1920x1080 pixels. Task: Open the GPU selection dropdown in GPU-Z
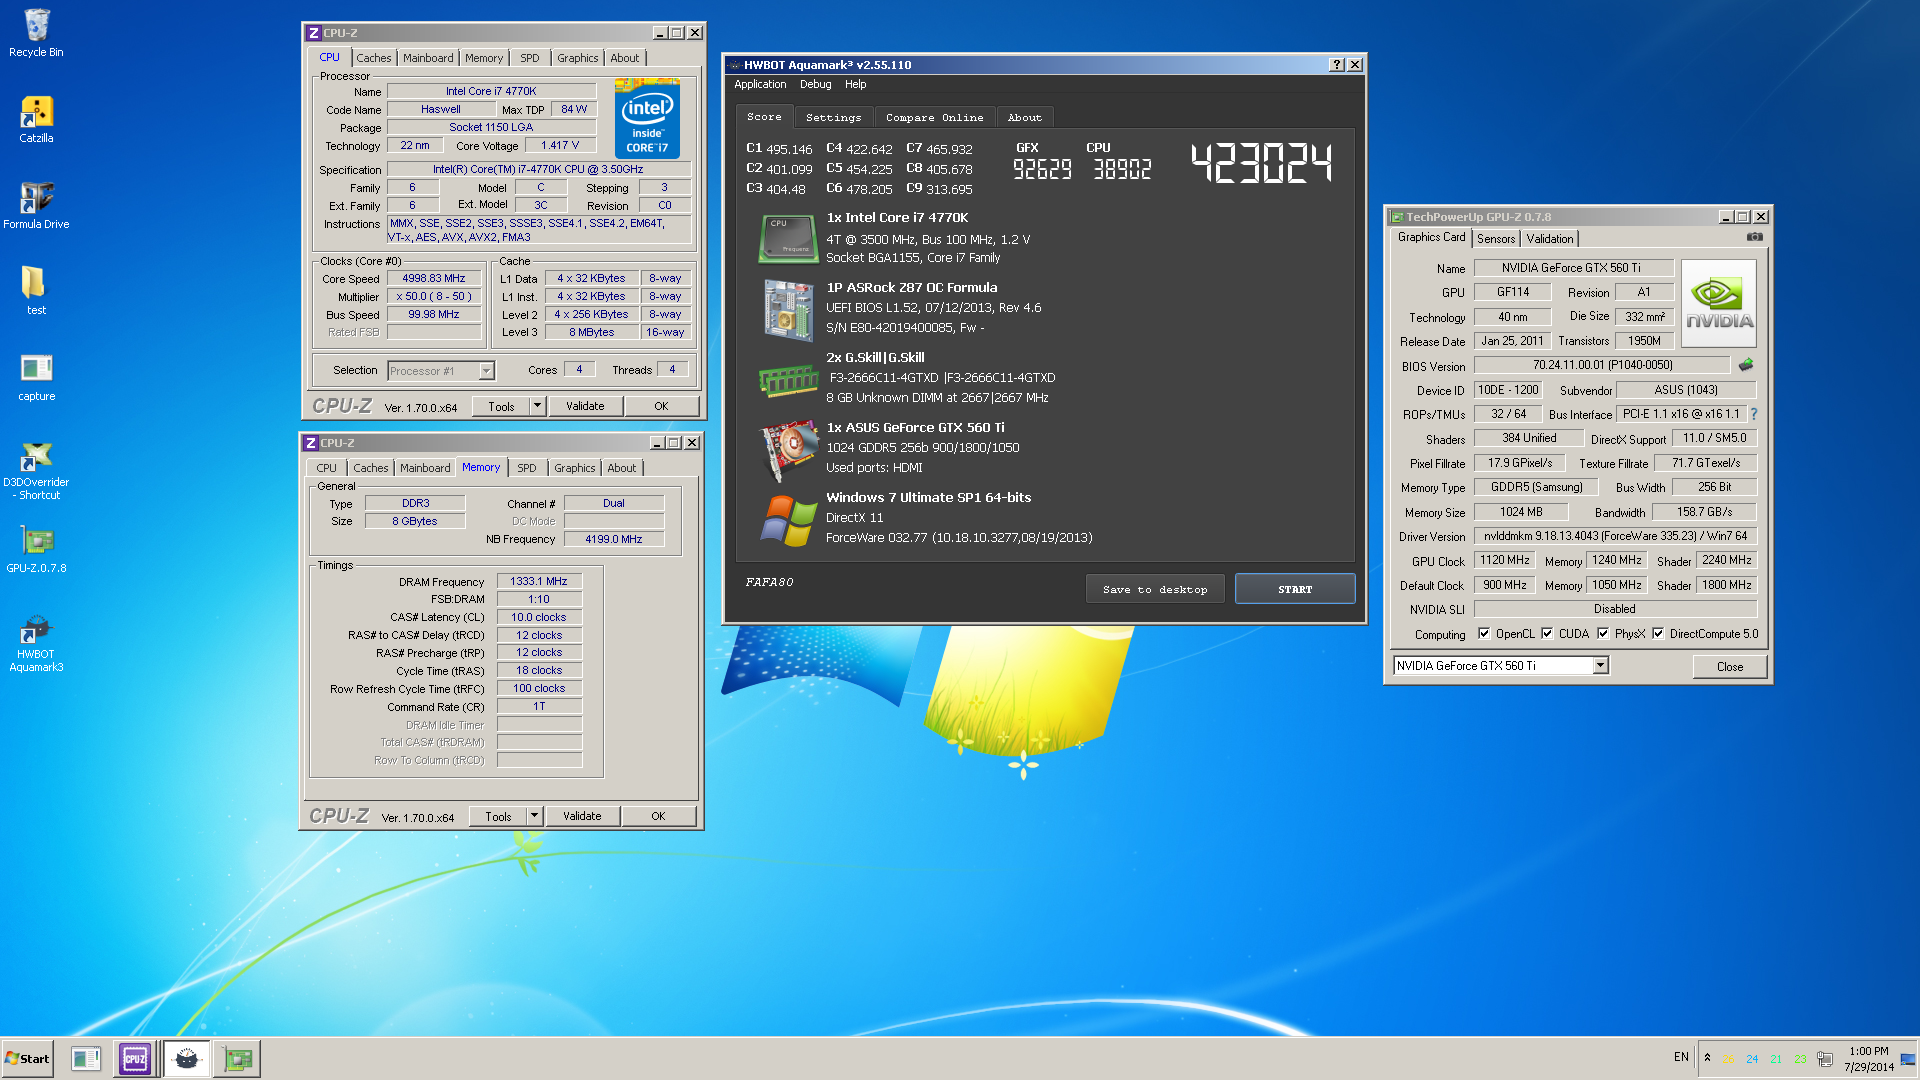coord(1600,666)
